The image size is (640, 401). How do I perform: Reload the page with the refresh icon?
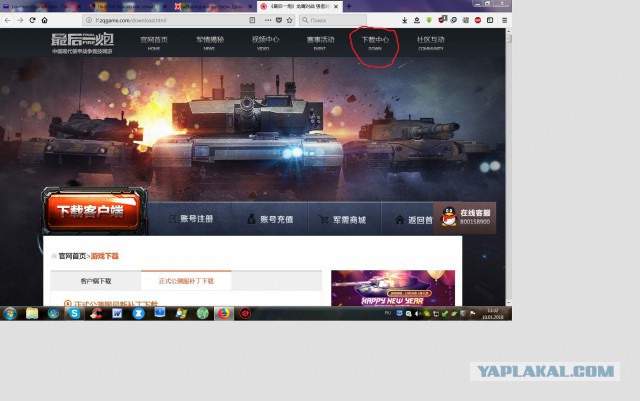32,20
